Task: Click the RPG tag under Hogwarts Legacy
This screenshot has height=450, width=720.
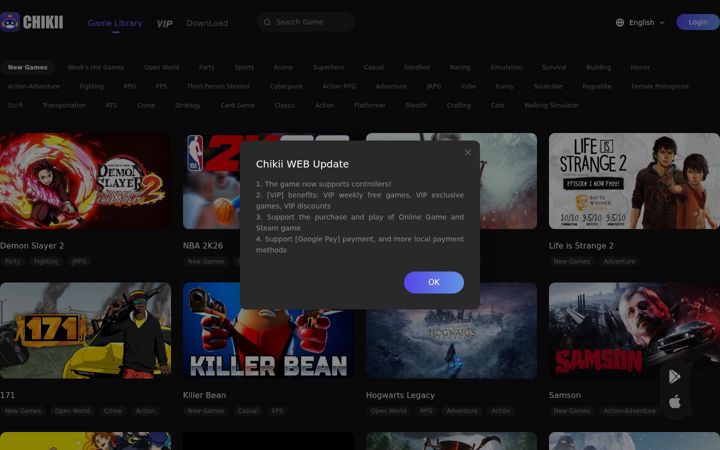Action: coord(426,411)
